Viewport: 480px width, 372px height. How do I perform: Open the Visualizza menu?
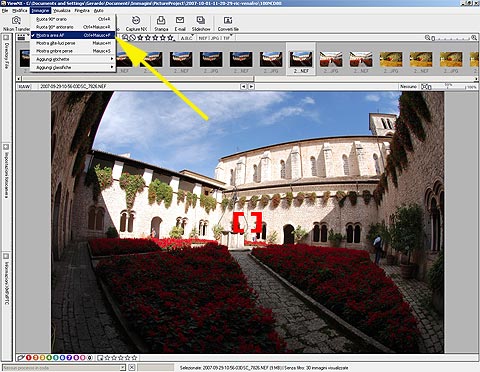[62, 11]
